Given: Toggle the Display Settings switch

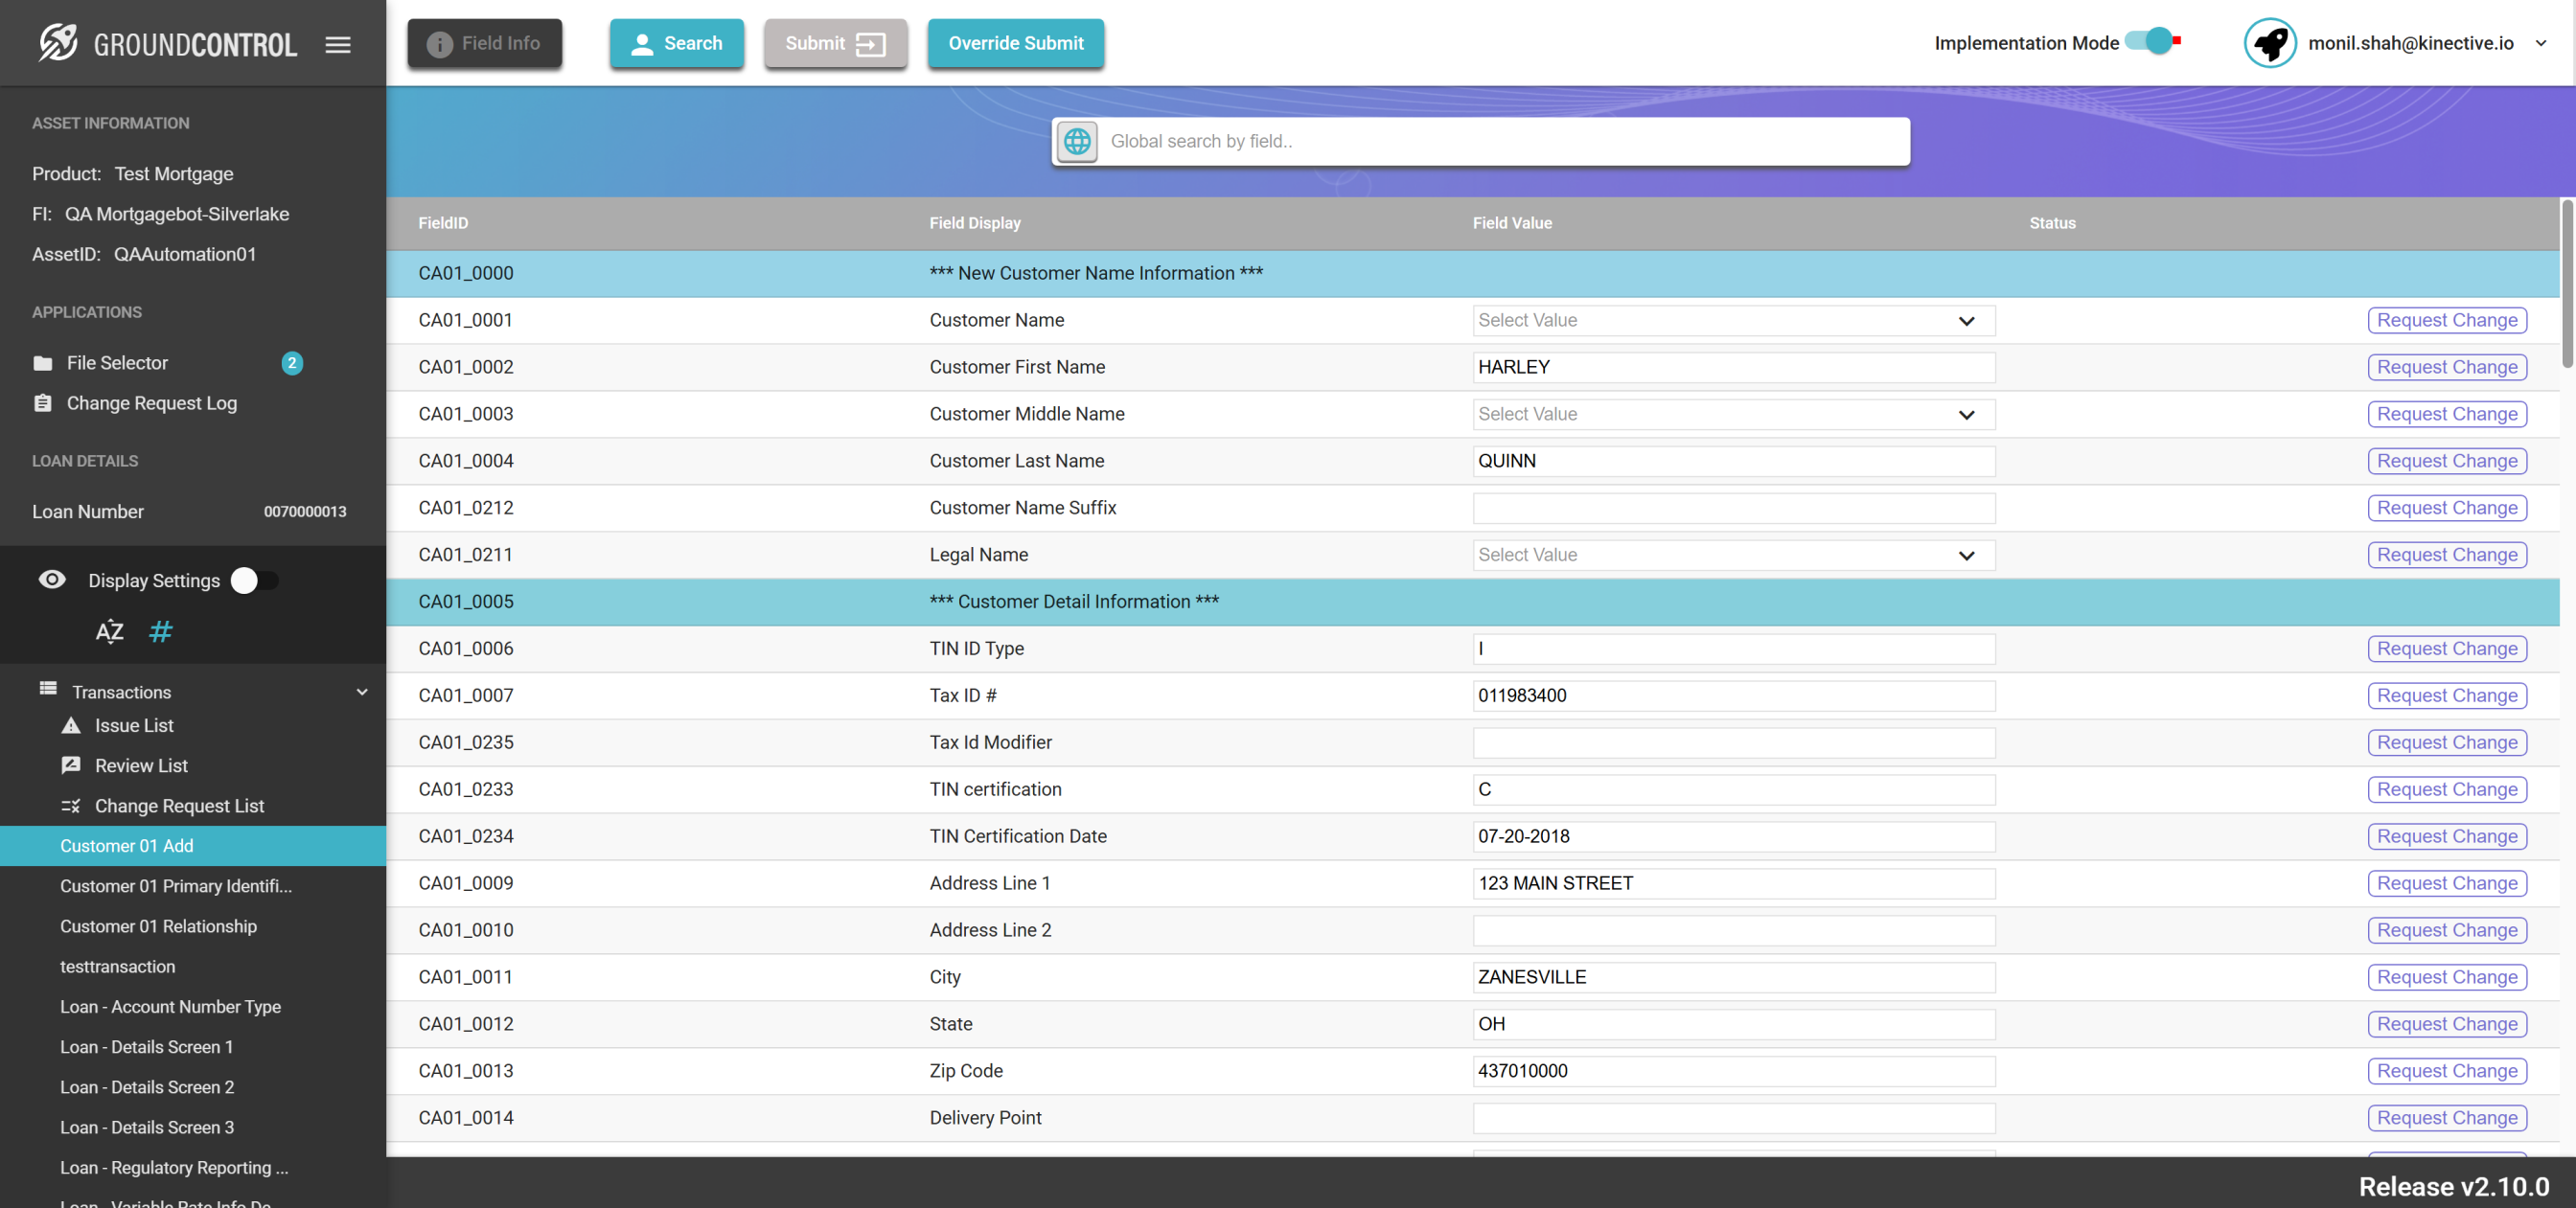Looking at the screenshot, I should tap(254, 580).
